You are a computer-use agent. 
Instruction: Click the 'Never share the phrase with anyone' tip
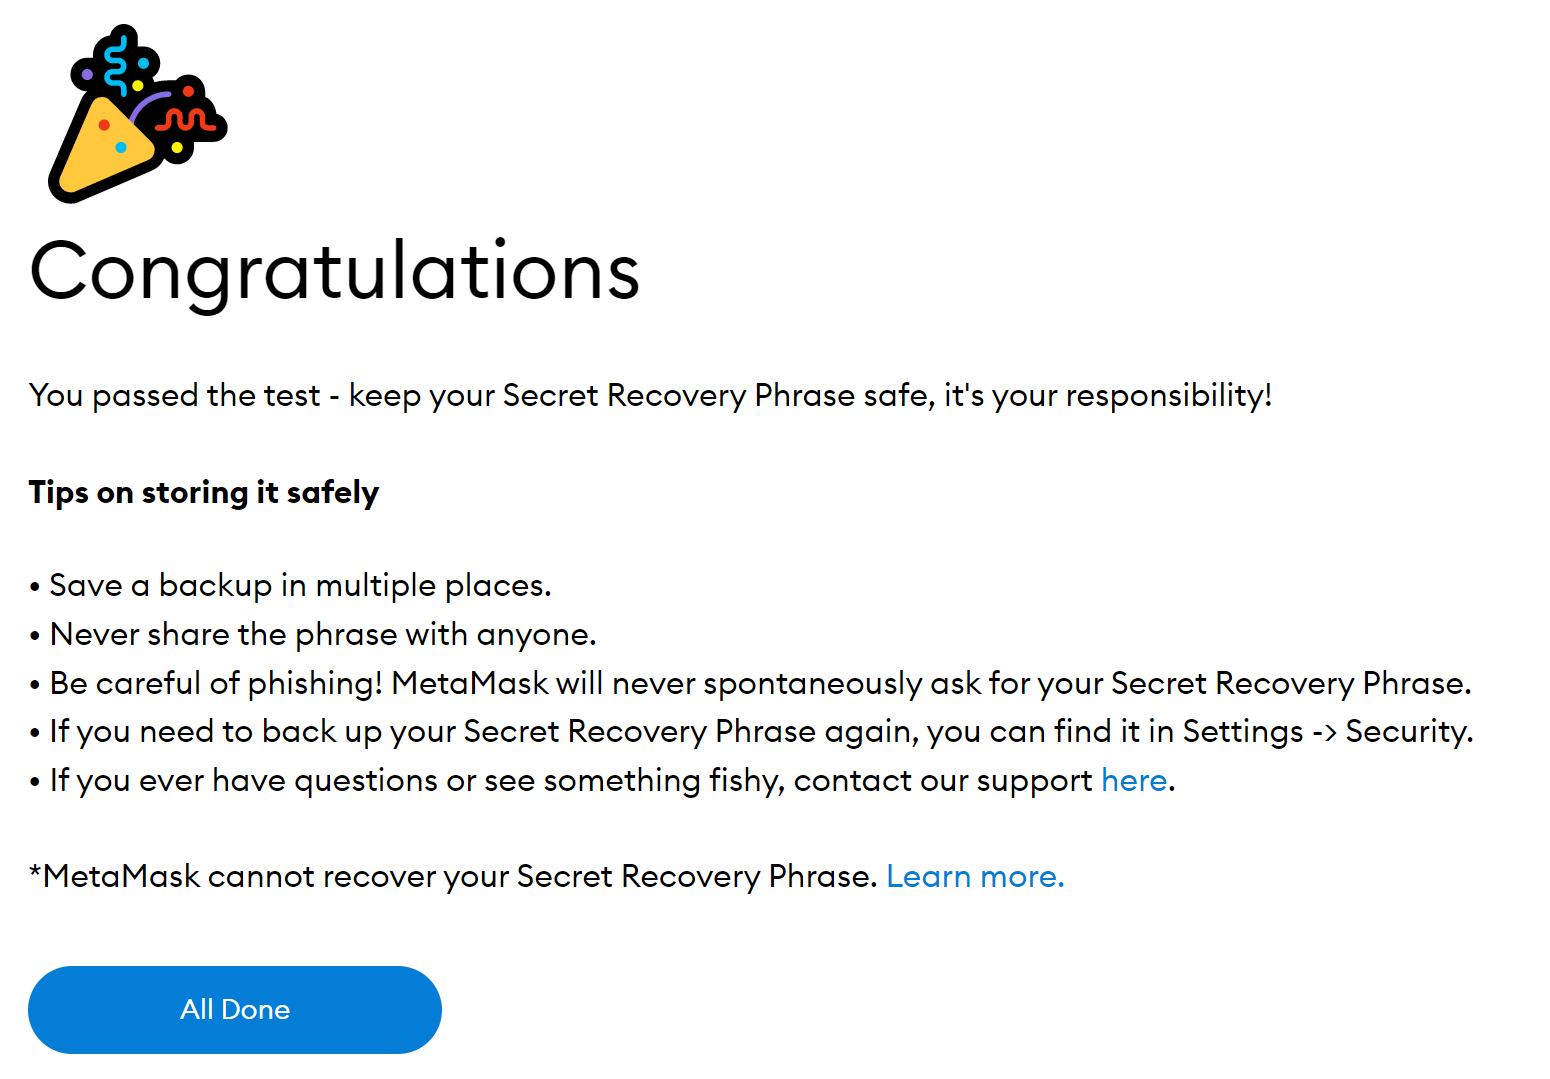click(x=313, y=634)
